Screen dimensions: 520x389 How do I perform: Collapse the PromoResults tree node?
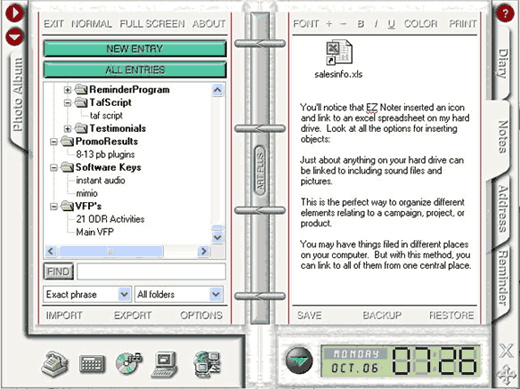tap(54, 142)
